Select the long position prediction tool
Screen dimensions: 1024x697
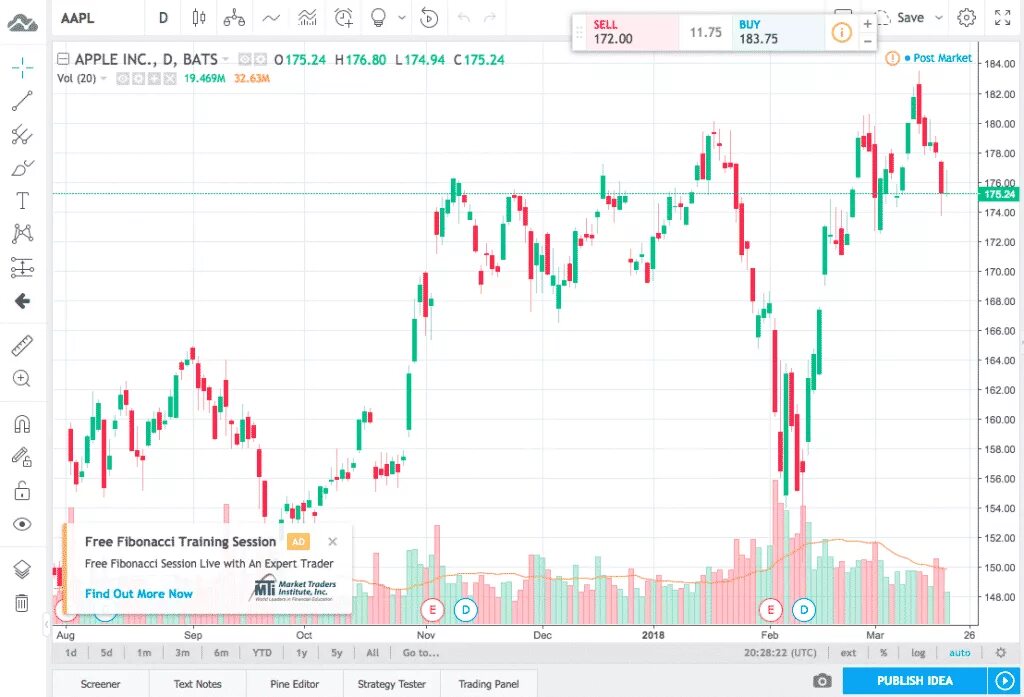pos(22,267)
